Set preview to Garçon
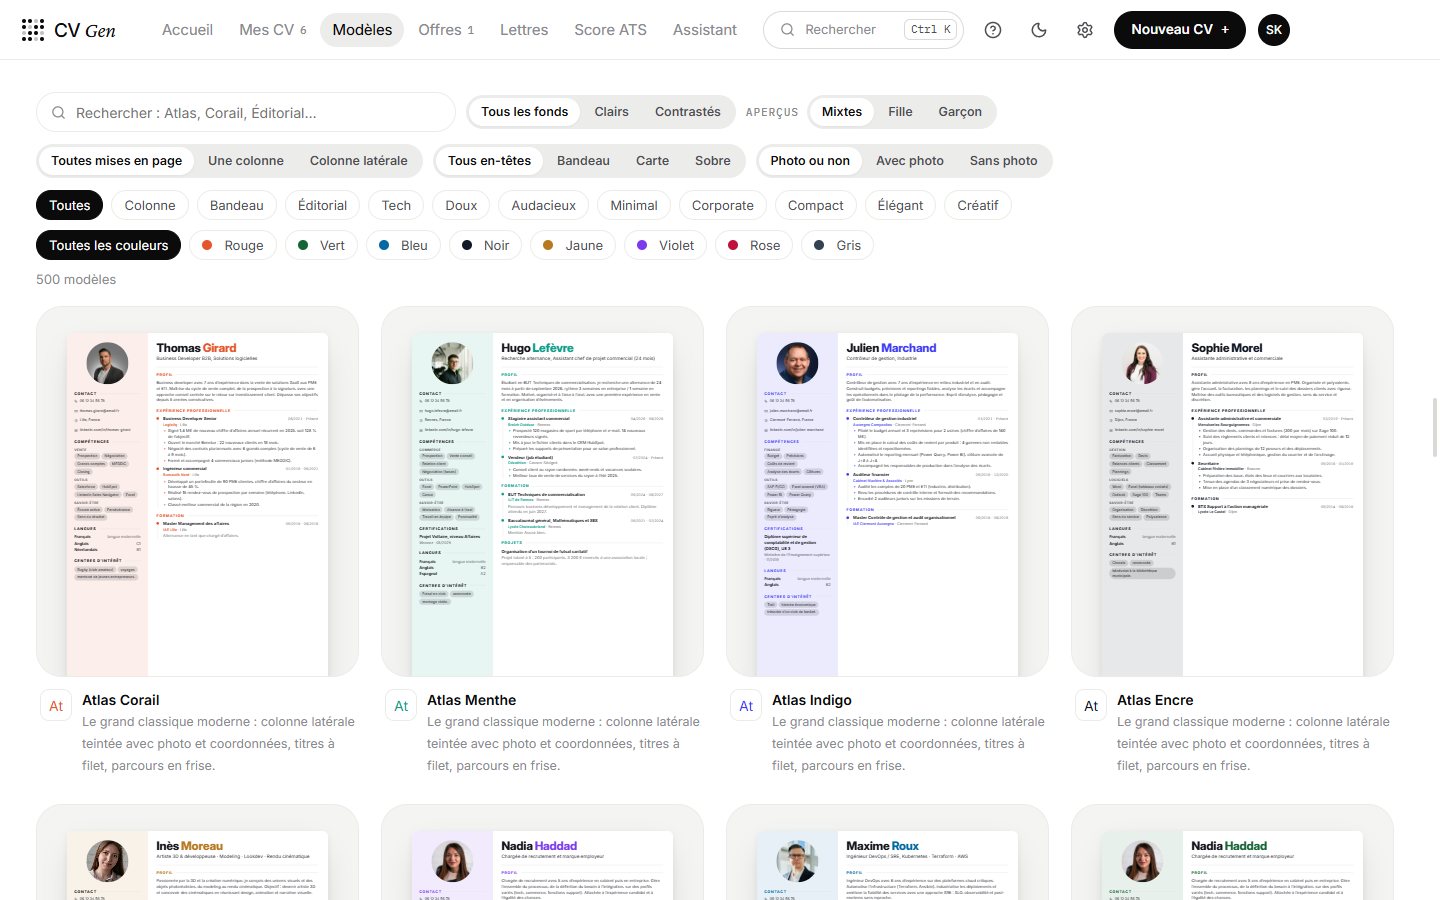 tap(960, 112)
